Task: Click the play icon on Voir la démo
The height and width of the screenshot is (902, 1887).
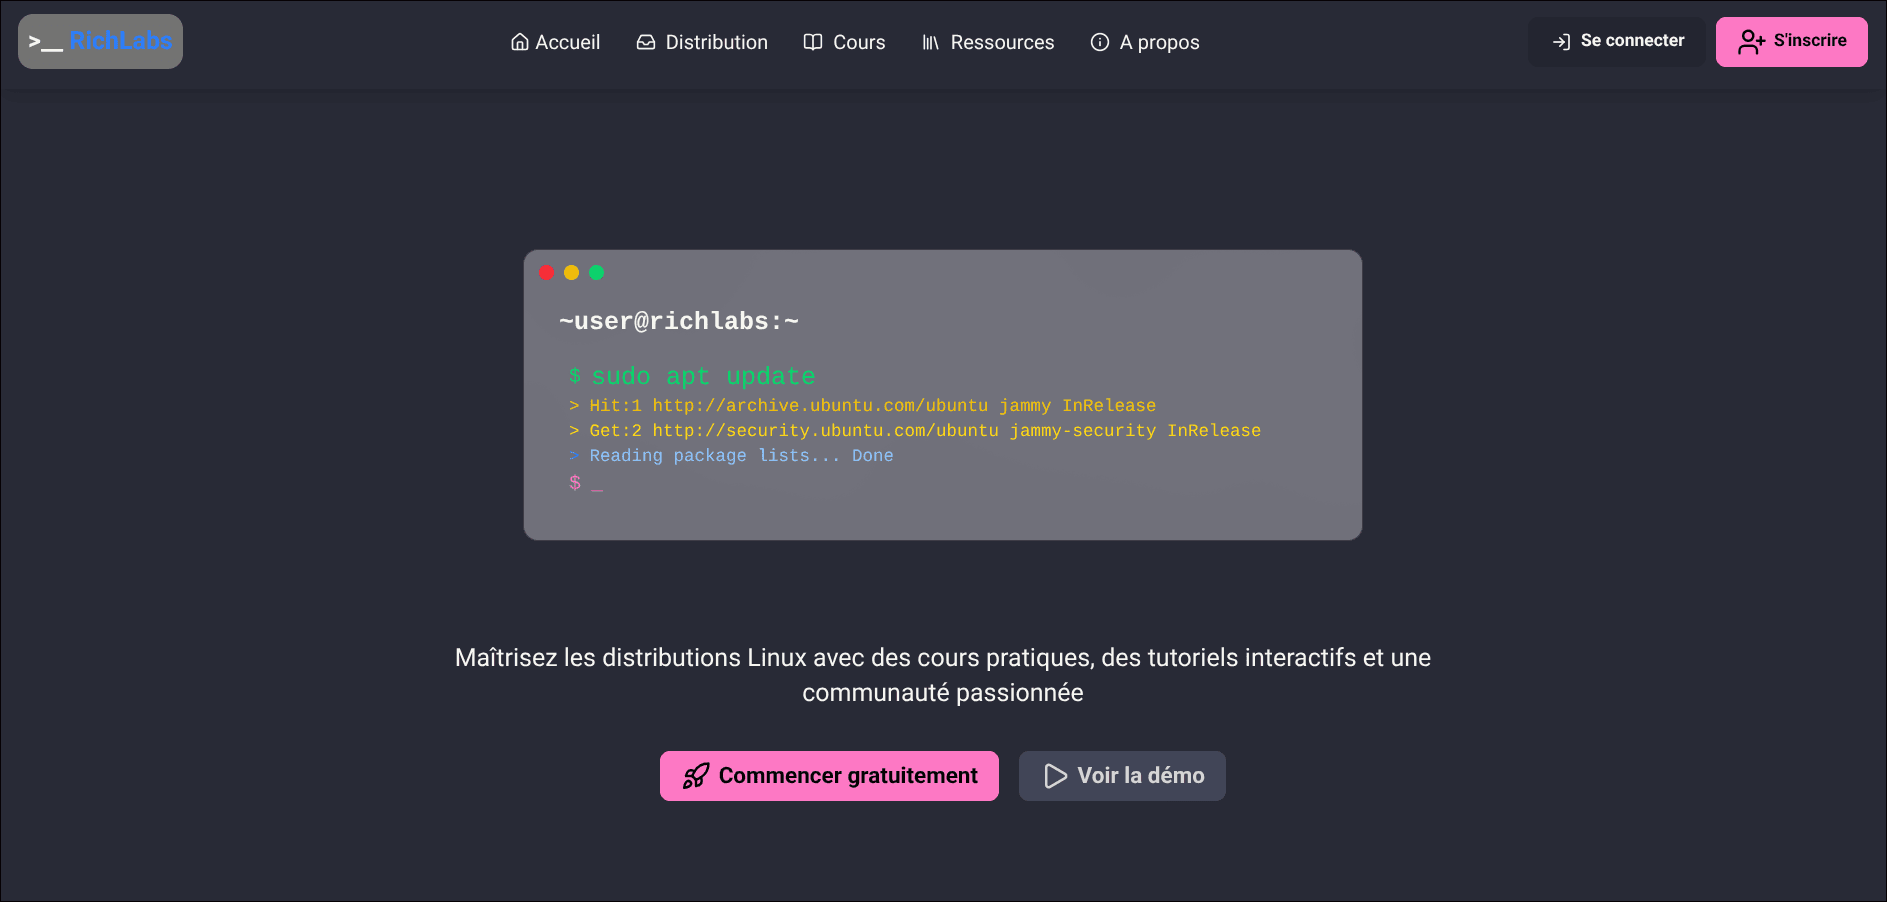Action: click(1055, 776)
